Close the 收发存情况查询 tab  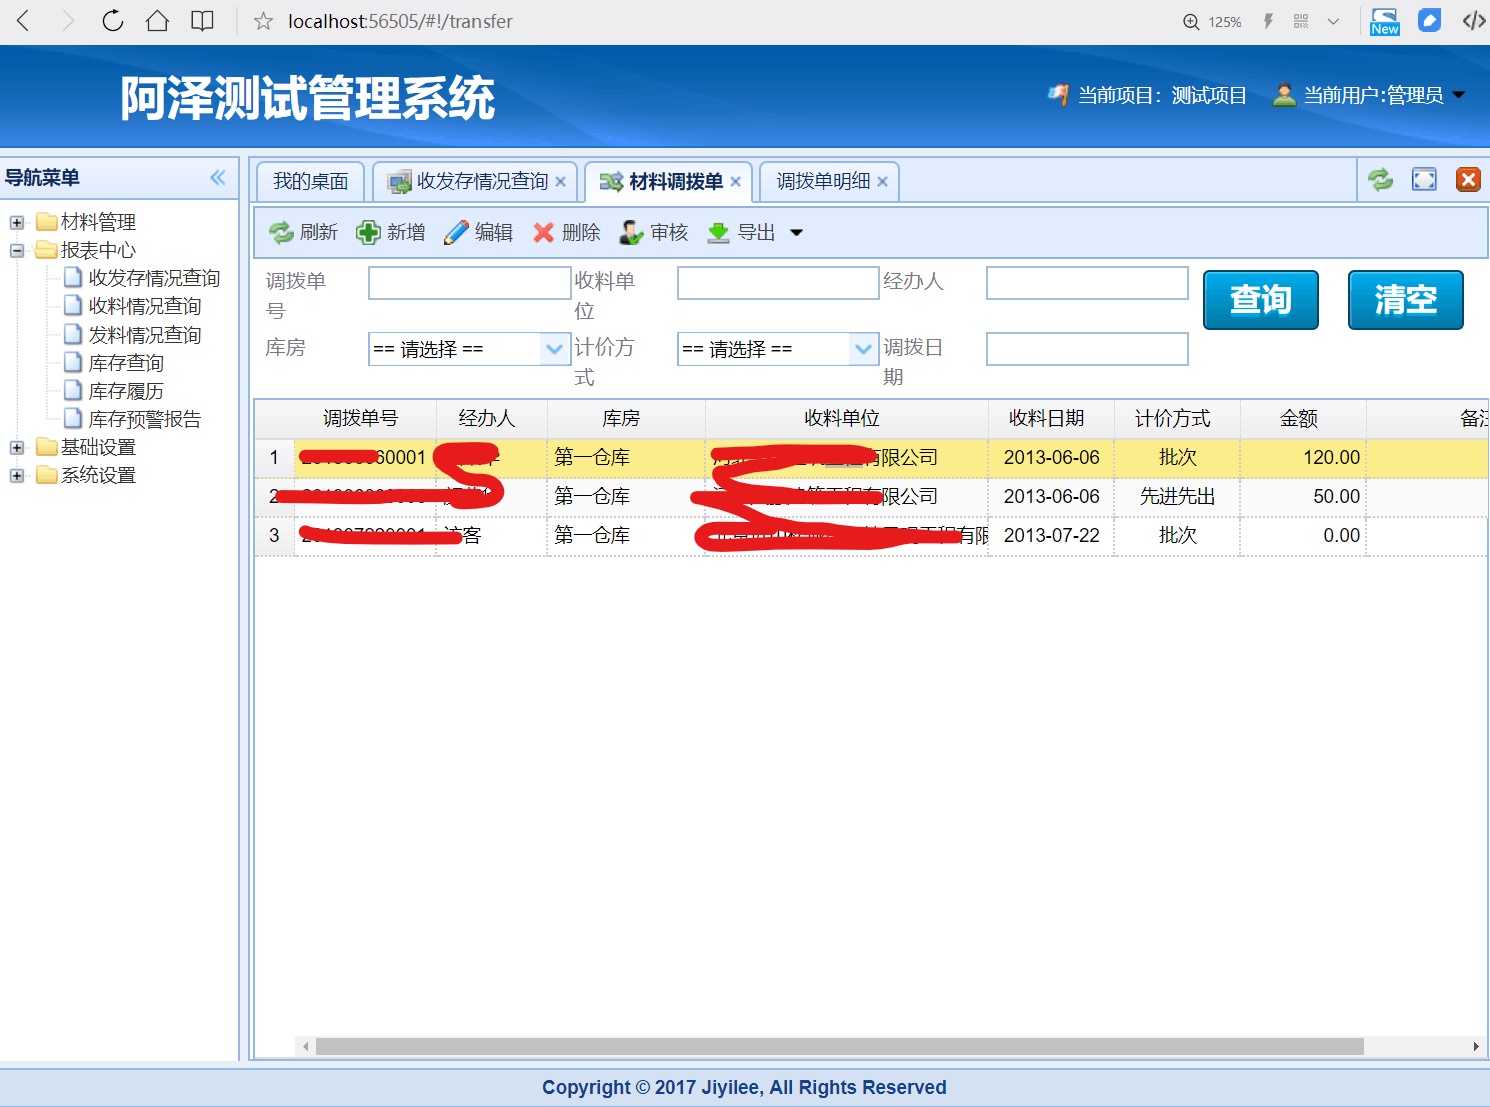561,182
